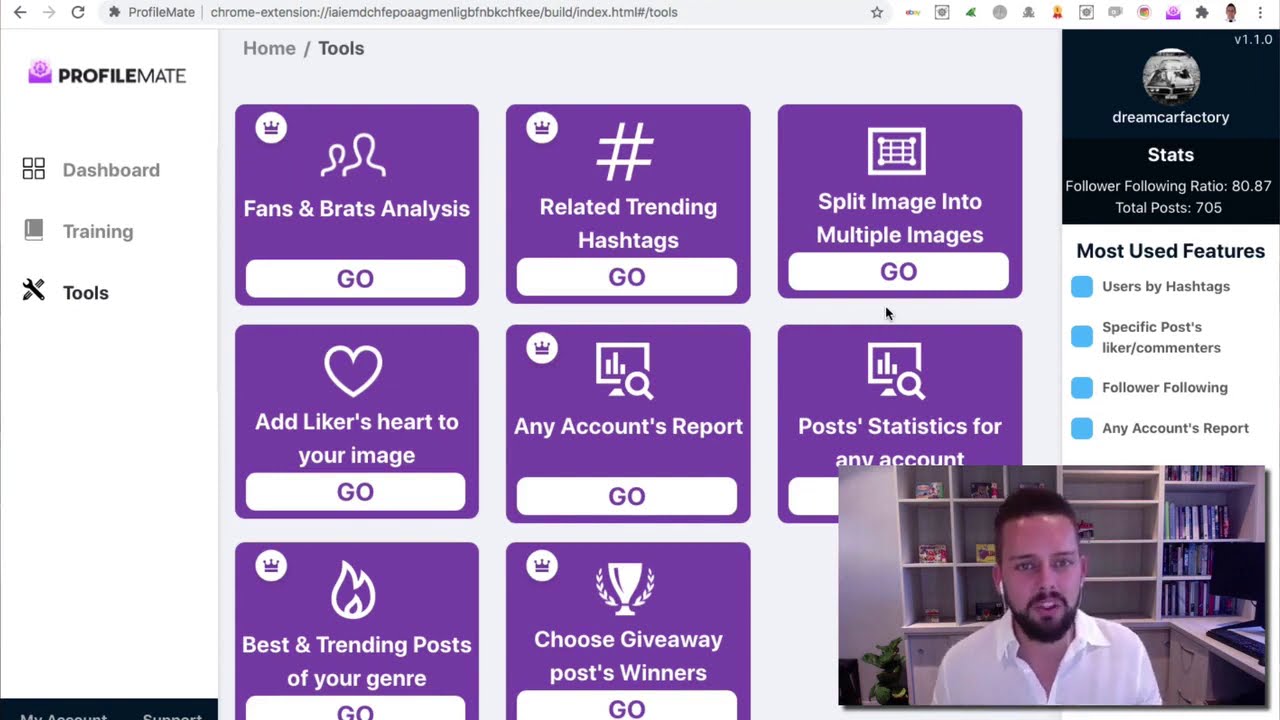Open Users by Hashtags feature

[1166, 286]
